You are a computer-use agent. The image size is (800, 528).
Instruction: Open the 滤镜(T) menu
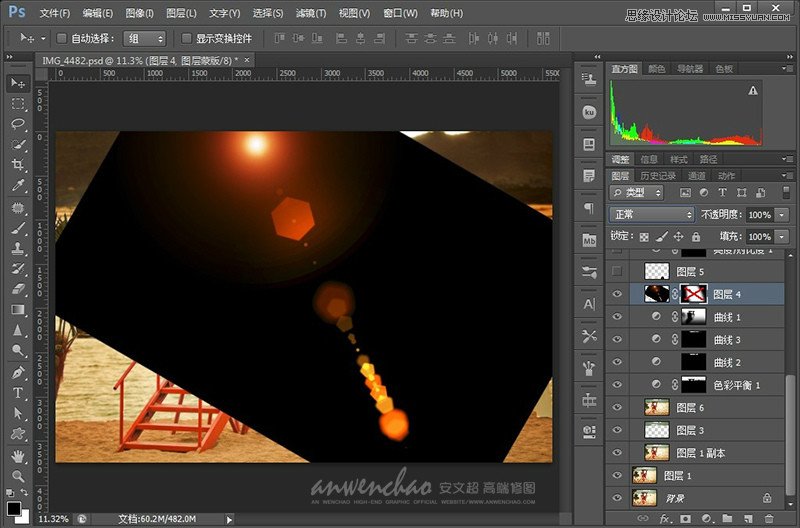pos(311,13)
